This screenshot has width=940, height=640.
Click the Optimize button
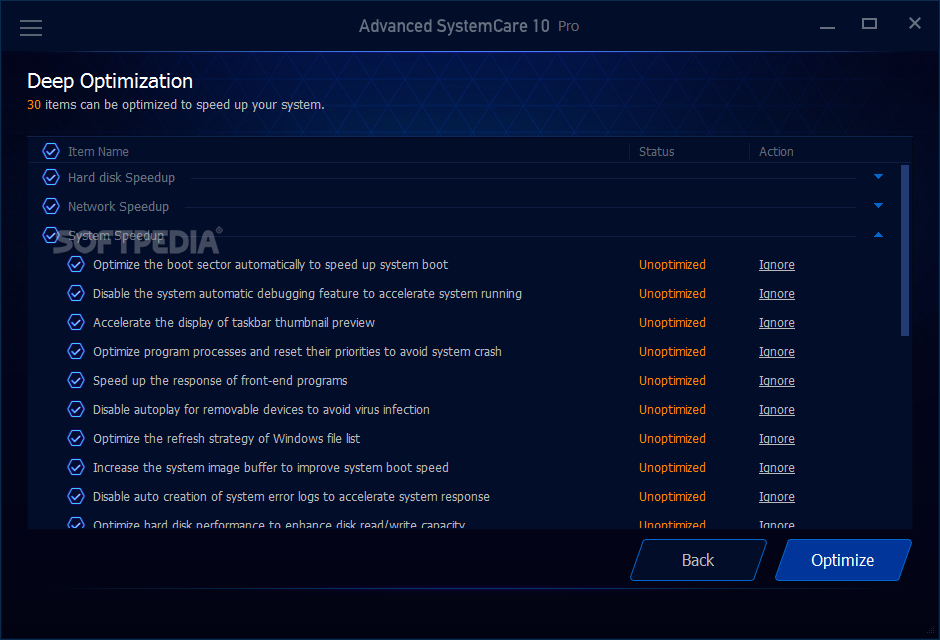point(843,560)
